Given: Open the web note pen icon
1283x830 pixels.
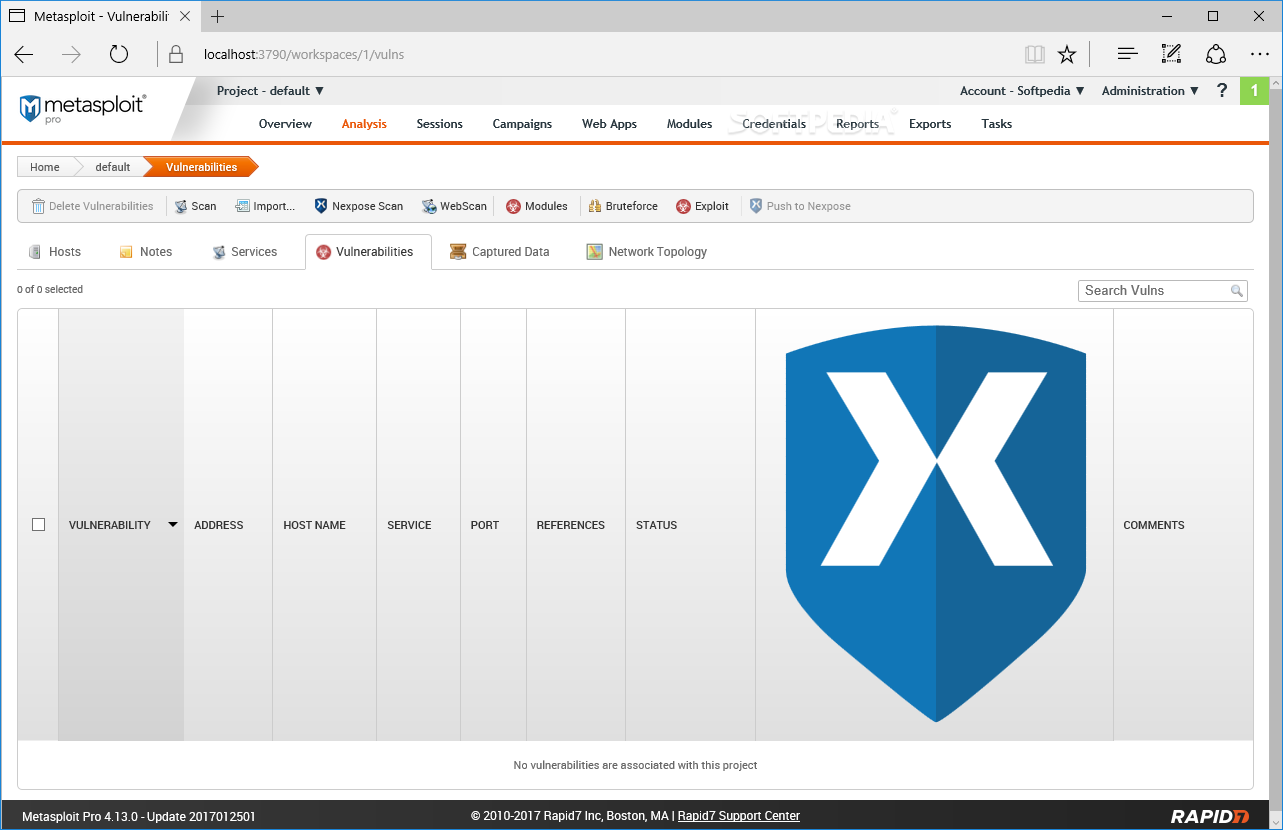Looking at the screenshot, I should coord(1171,54).
